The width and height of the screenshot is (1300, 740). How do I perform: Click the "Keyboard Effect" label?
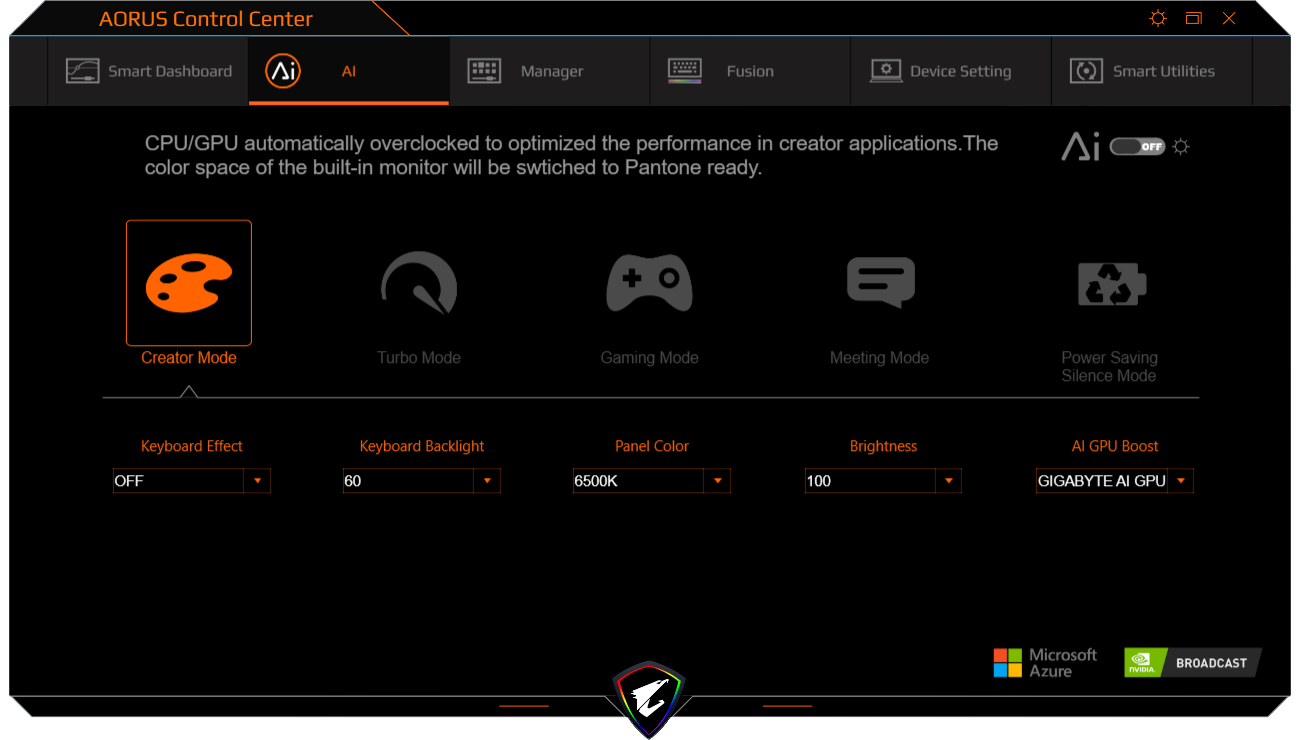(192, 446)
